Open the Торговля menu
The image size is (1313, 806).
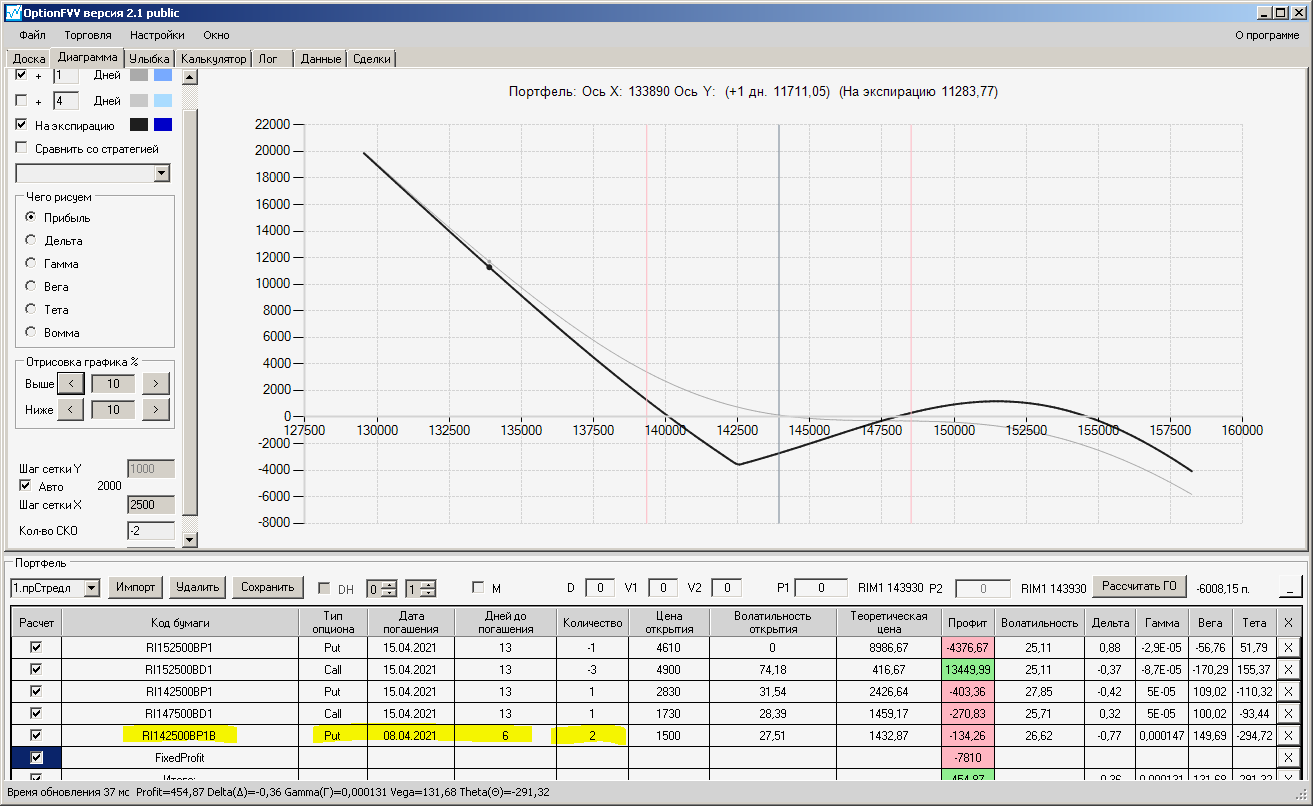(88, 35)
